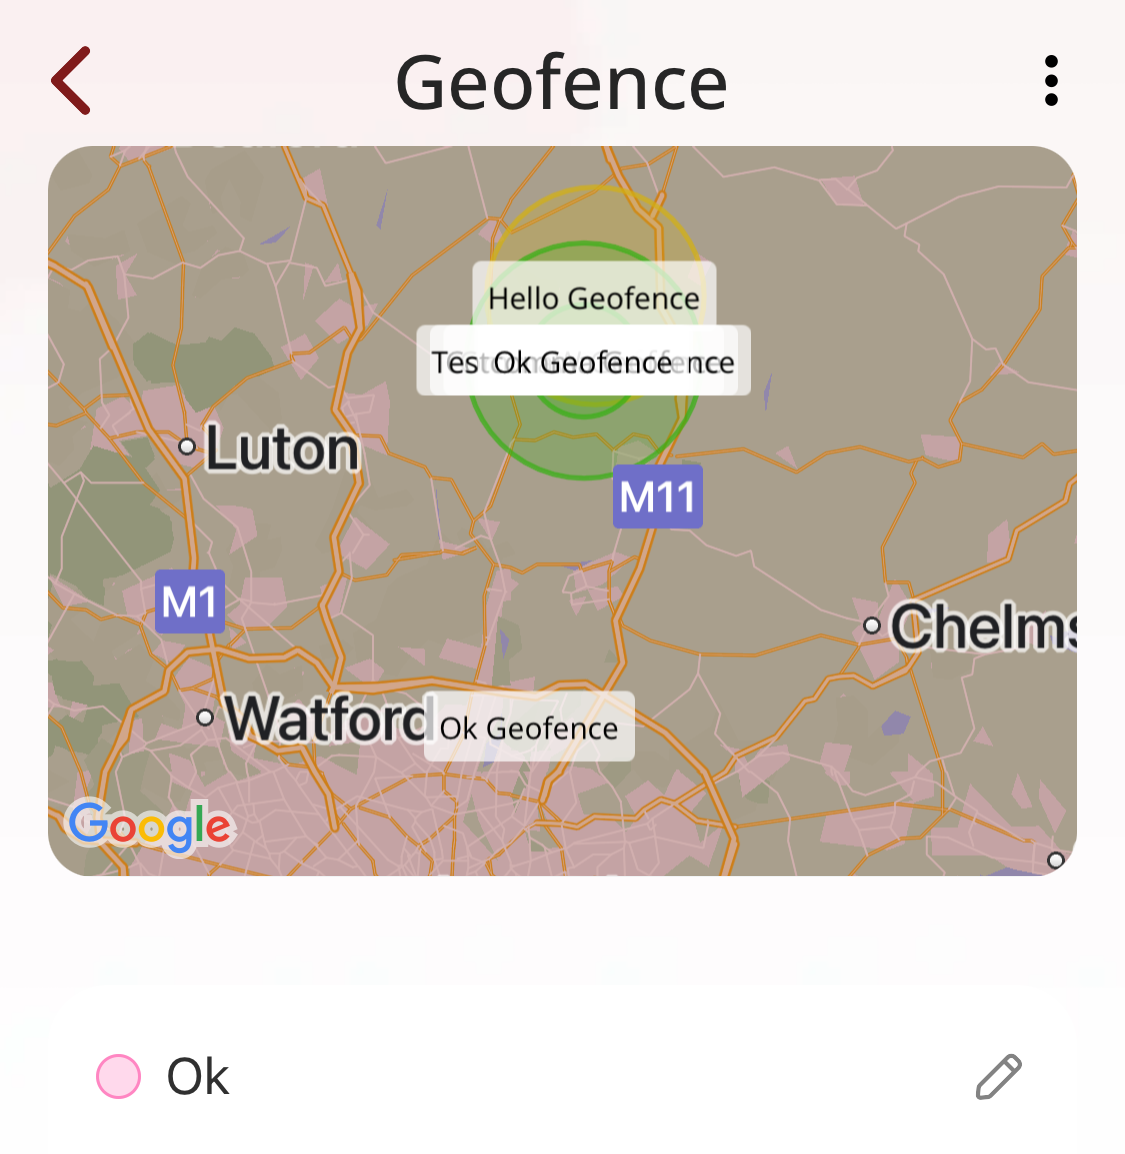Tap the pink Ok color circle

pos(118,1076)
